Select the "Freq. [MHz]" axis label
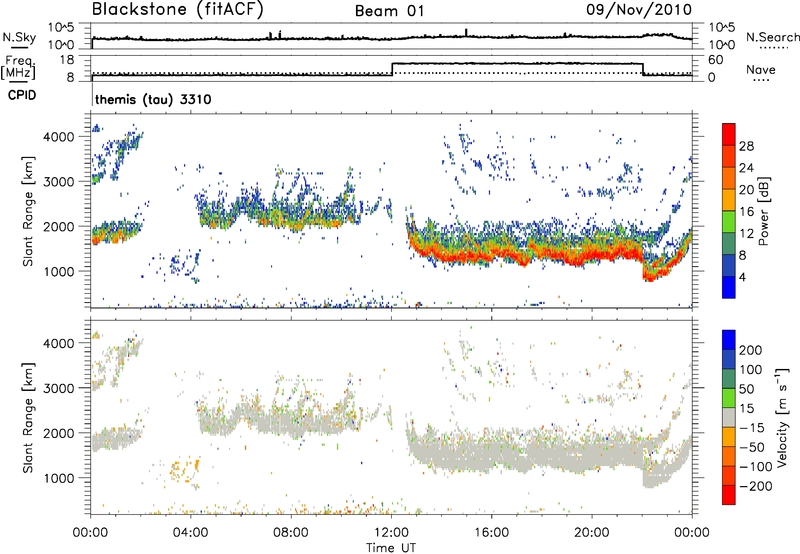The width and height of the screenshot is (800, 554). pos(18,68)
